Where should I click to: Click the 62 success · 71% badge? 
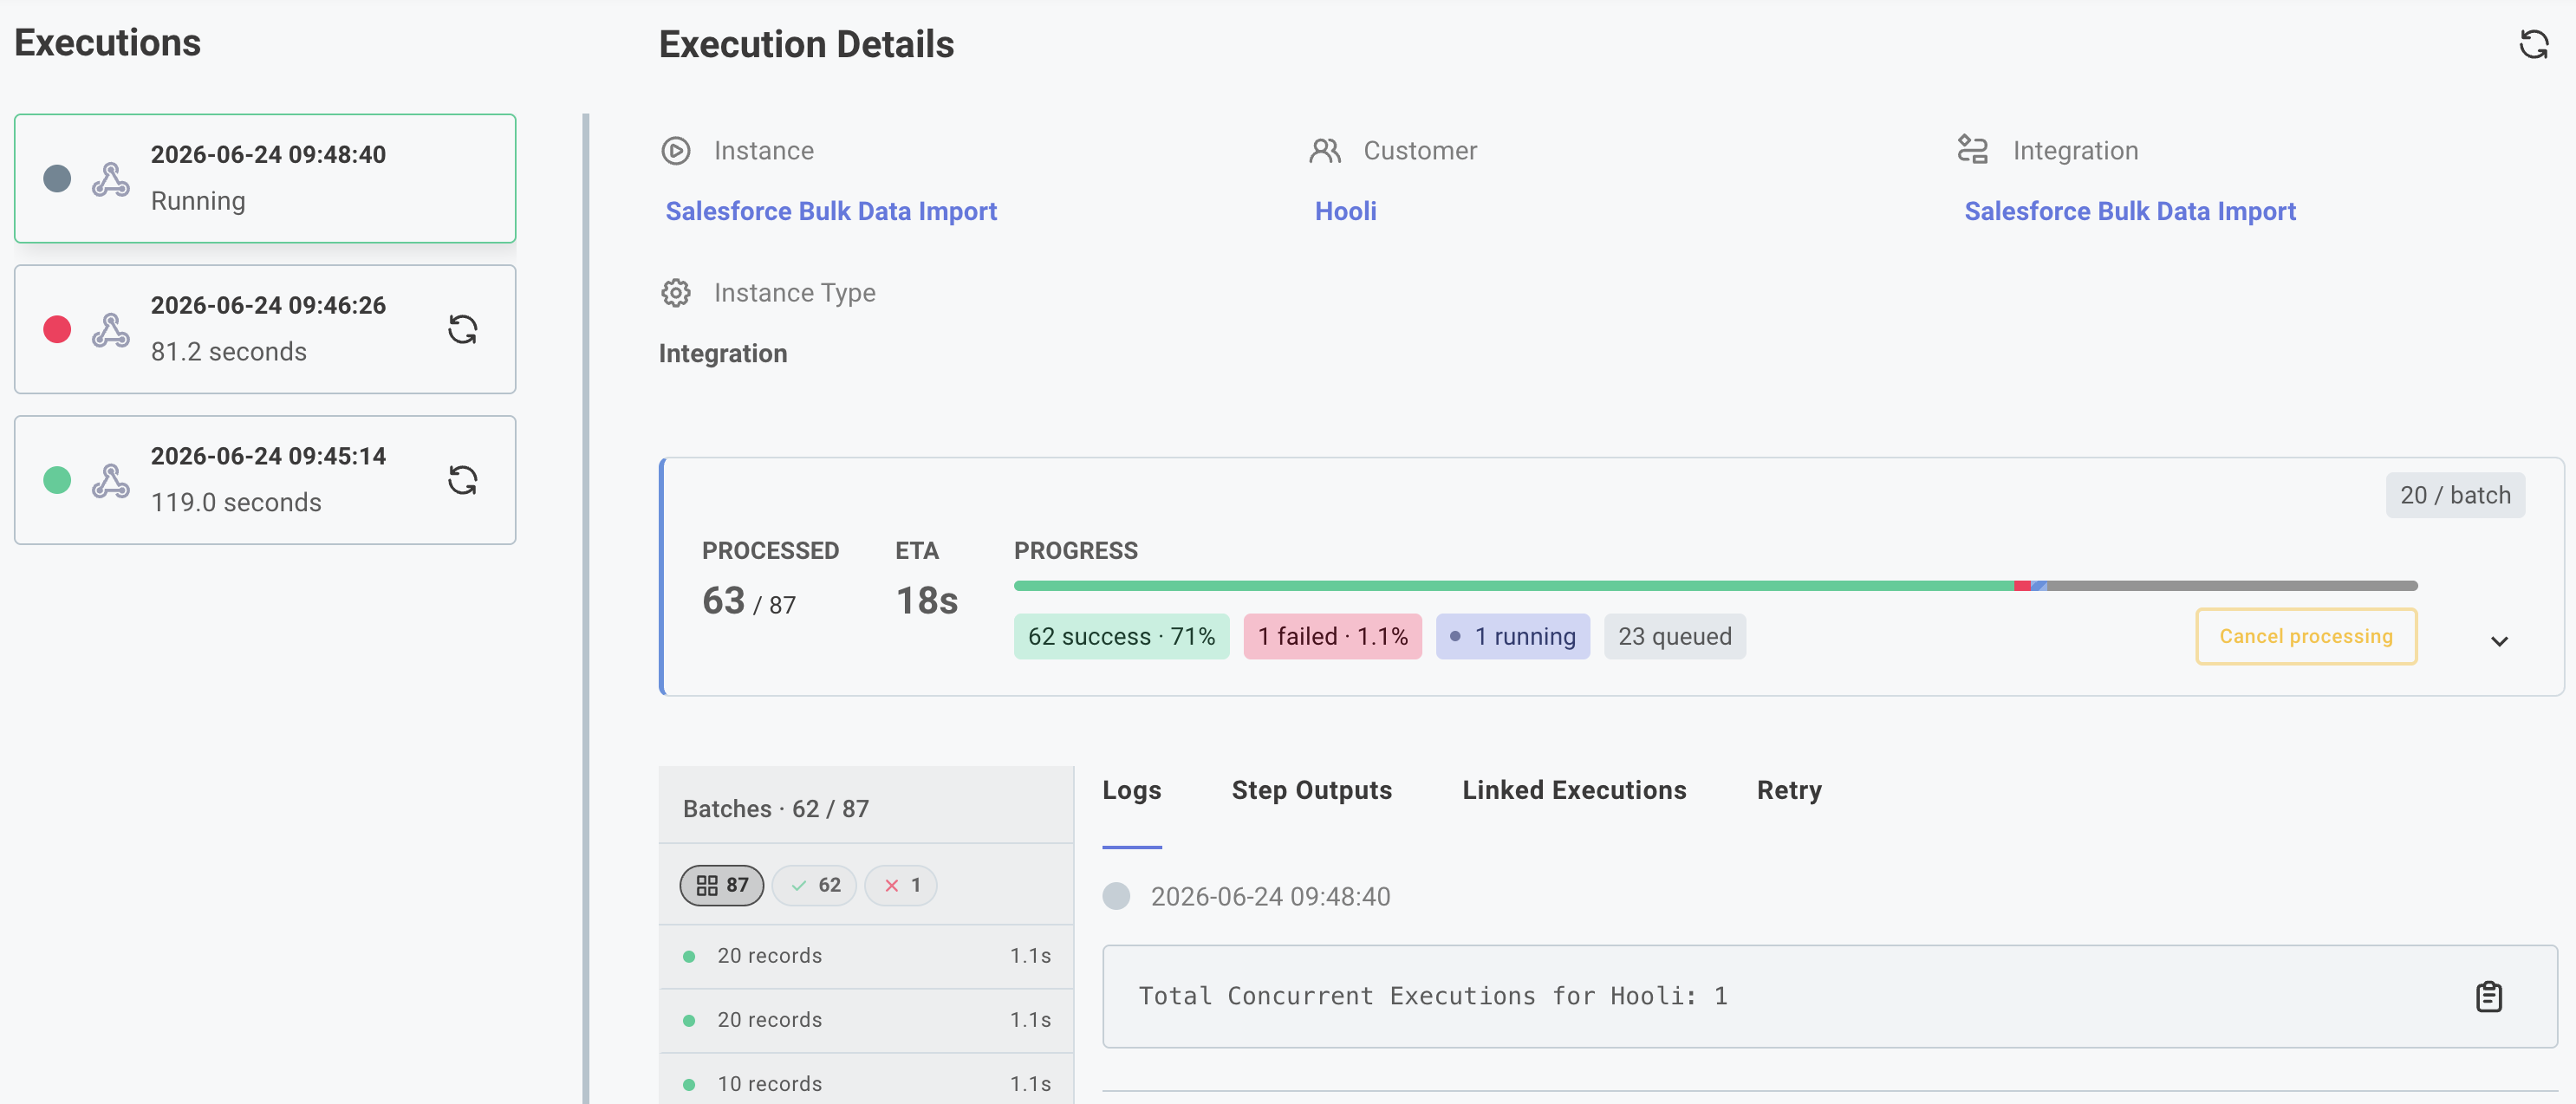[x=1121, y=636]
